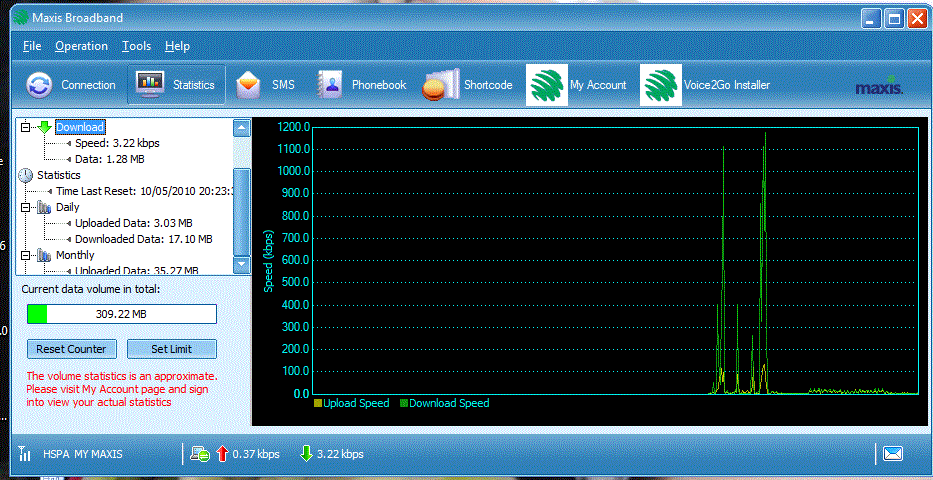The image size is (933, 480).
Task: Click the network connection status icon
Action: [199, 454]
